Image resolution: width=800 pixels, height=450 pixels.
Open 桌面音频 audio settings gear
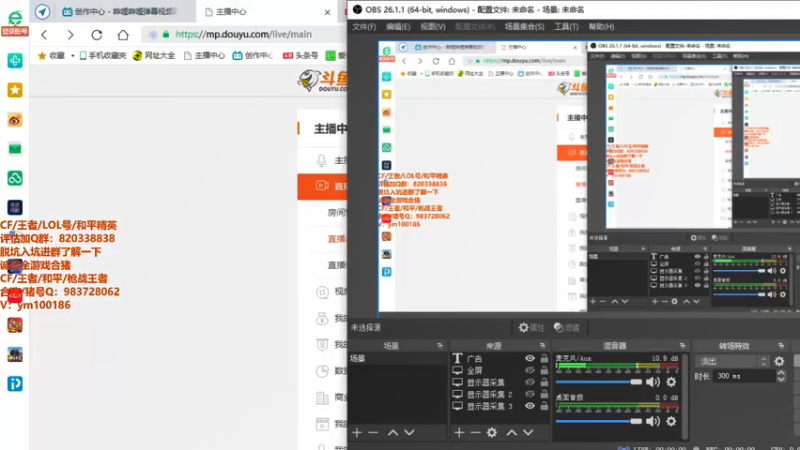click(671, 421)
